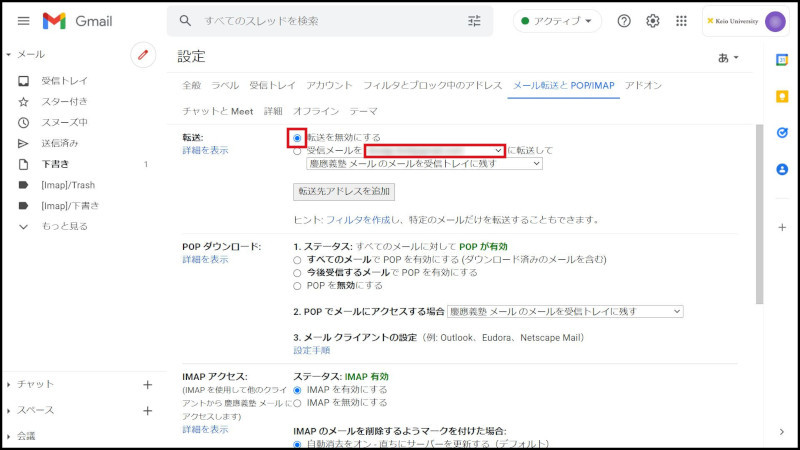Viewport: 800px width, 450px height.
Task: Open search filter options icon
Action: tap(474, 21)
